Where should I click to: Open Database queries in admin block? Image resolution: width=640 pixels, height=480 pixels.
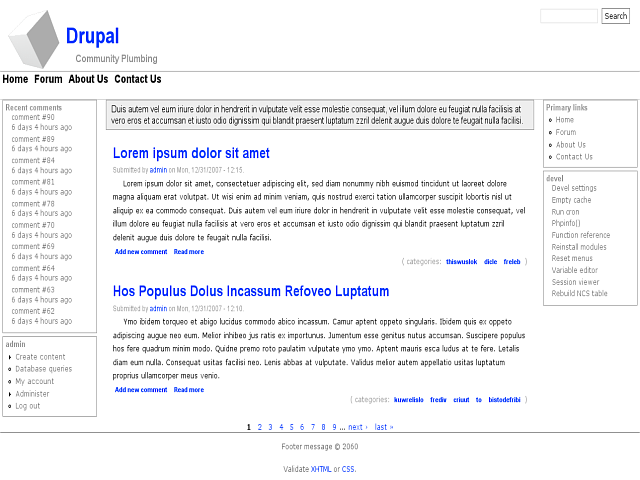click(43, 369)
